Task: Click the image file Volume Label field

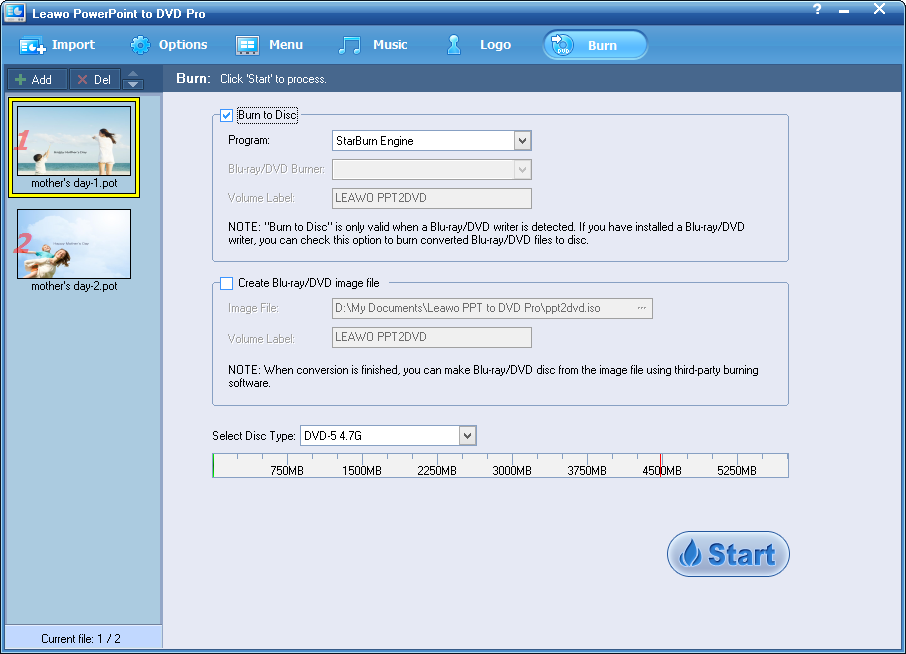Action: click(x=432, y=337)
